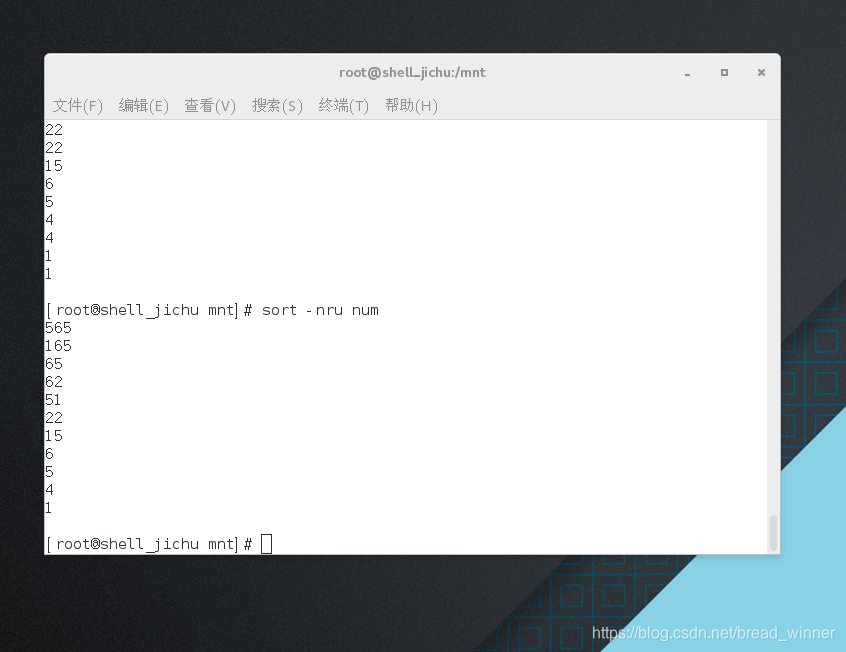Click the 'sort -nru num' command text

click(320, 310)
